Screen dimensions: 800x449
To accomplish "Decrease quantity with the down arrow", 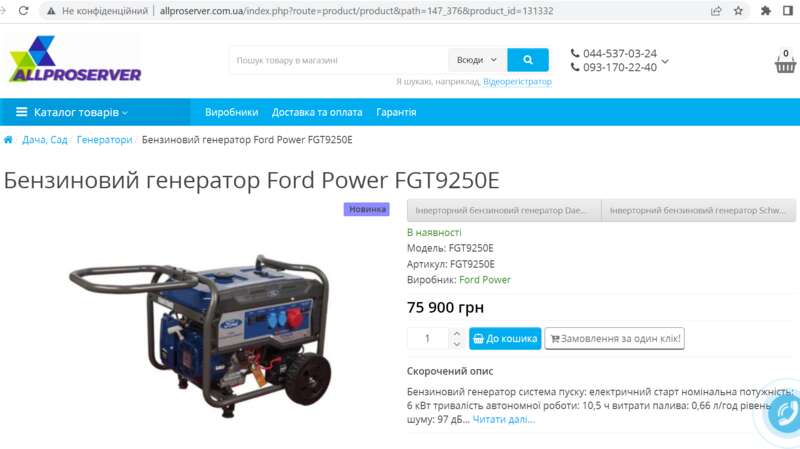I will click(457, 344).
